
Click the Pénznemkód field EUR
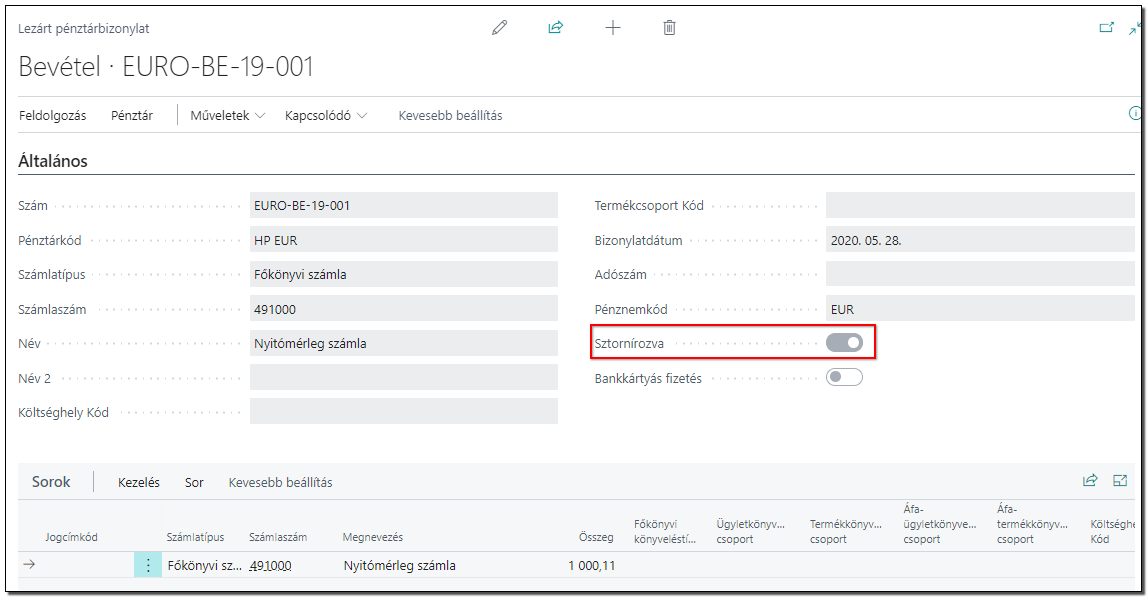[x=980, y=309]
